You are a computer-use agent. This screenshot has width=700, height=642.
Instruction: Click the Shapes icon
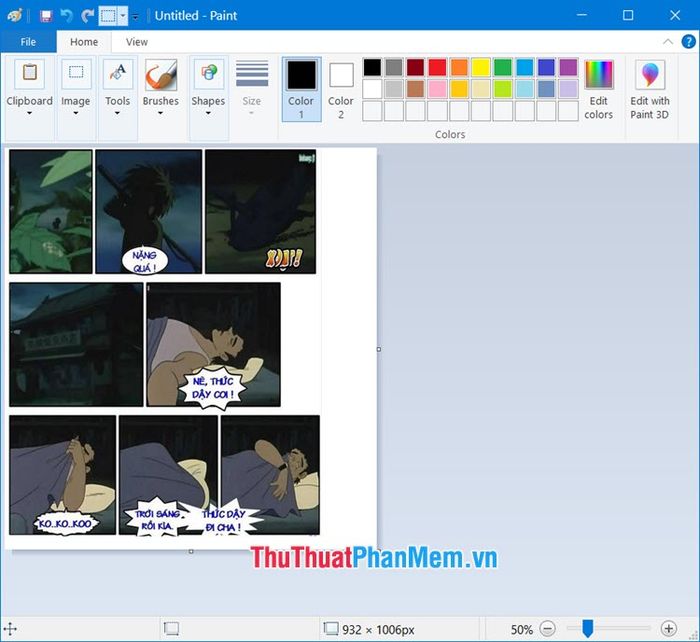(x=209, y=73)
